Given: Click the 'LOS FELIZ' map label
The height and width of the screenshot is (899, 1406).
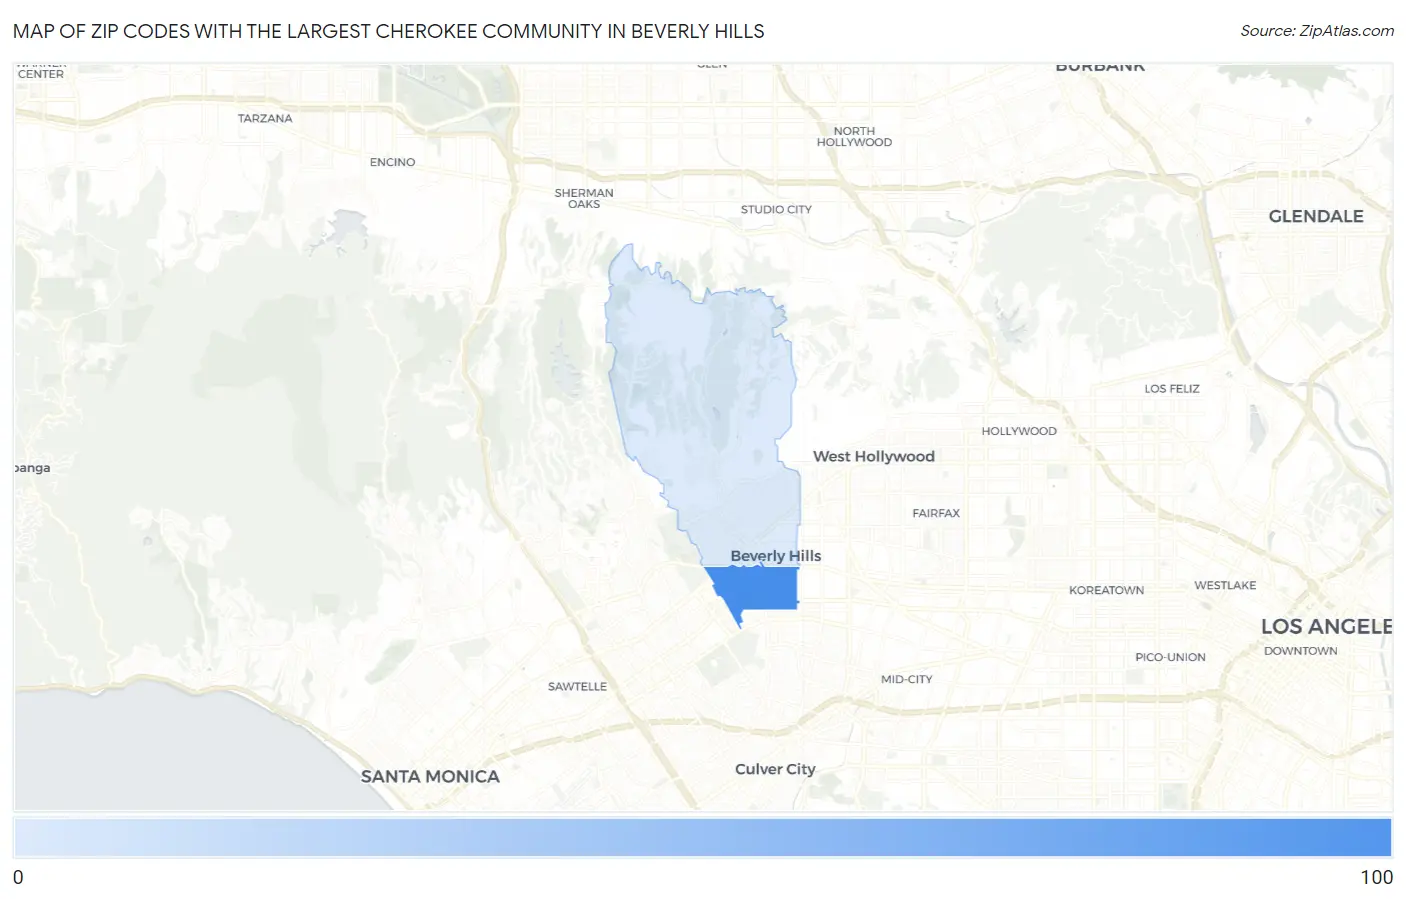Looking at the screenshot, I should [x=1172, y=389].
